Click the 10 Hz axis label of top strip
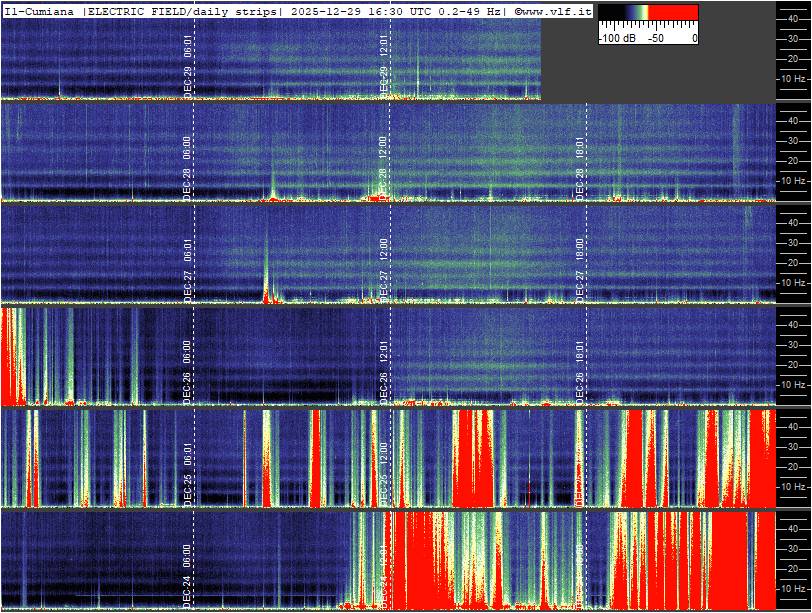The width and height of the screenshot is (812, 613). [794, 78]
